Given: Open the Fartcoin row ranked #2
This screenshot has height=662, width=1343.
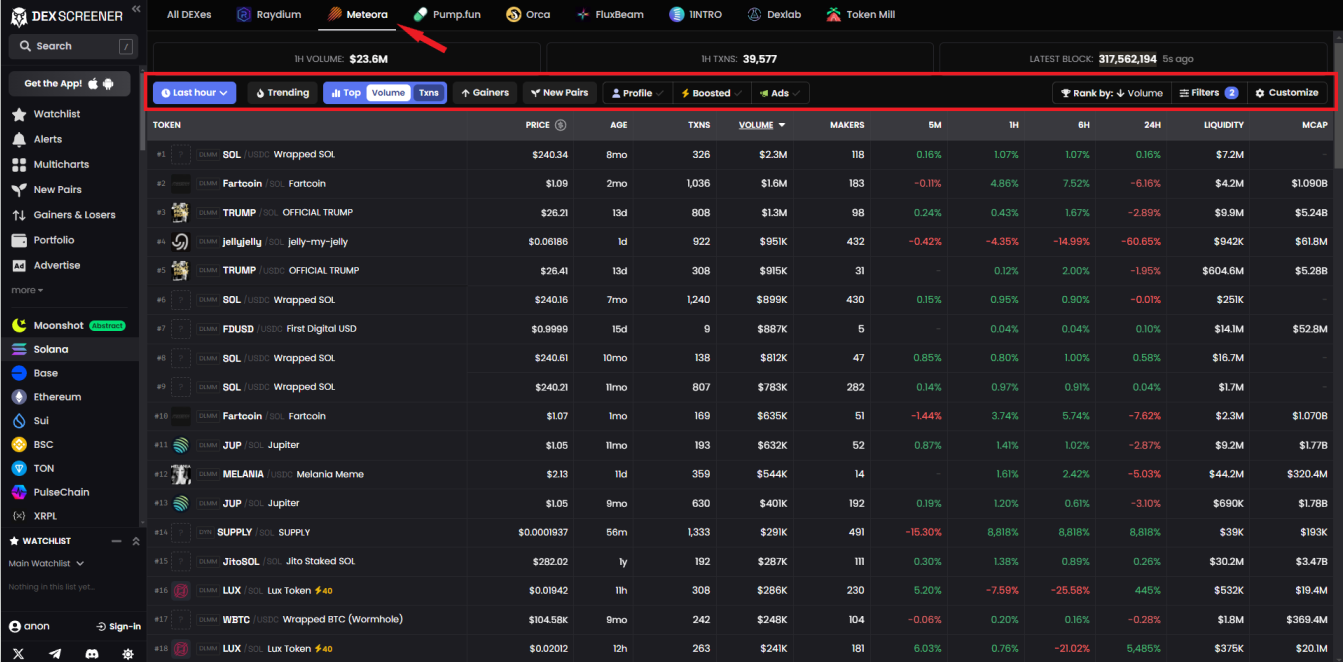Looking at the screenshot, I should 740,184.
